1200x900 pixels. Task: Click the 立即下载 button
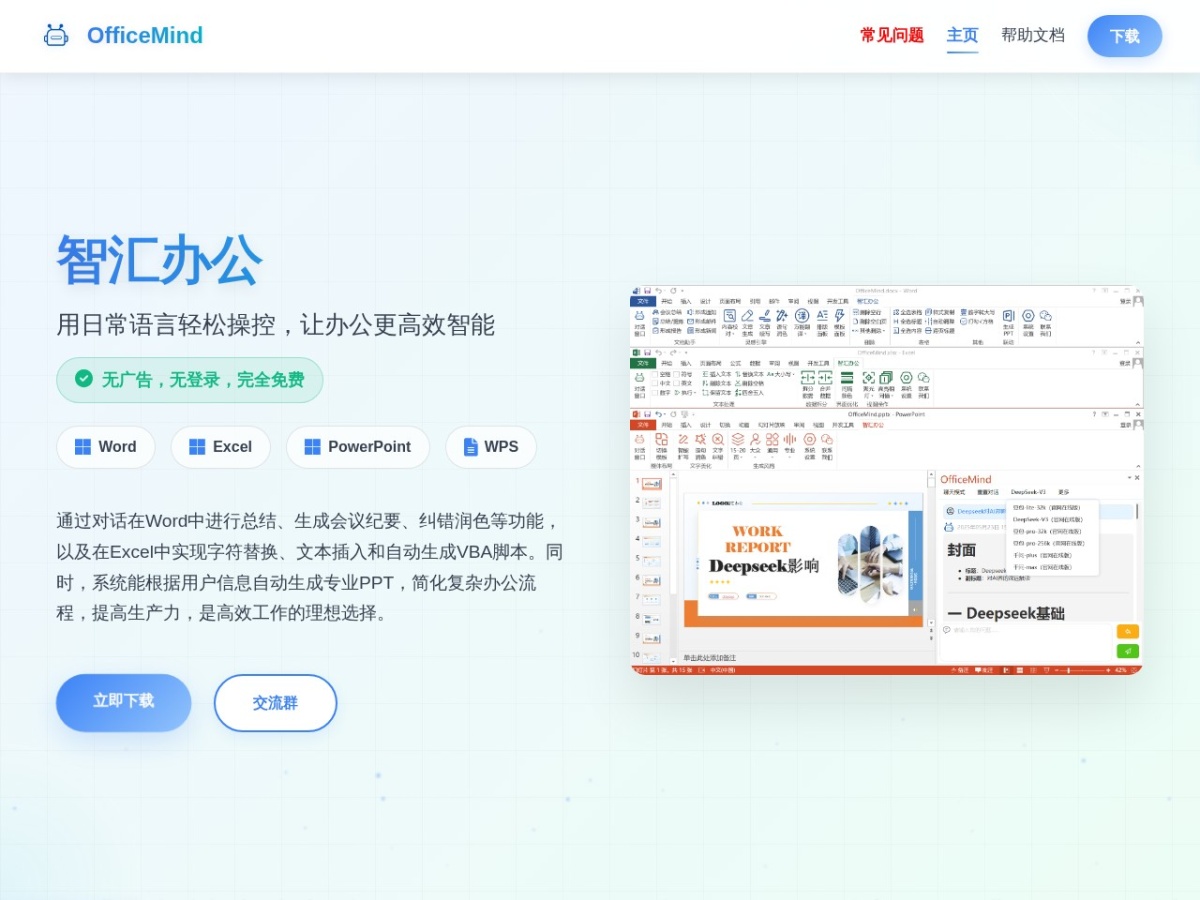(124, 702)
